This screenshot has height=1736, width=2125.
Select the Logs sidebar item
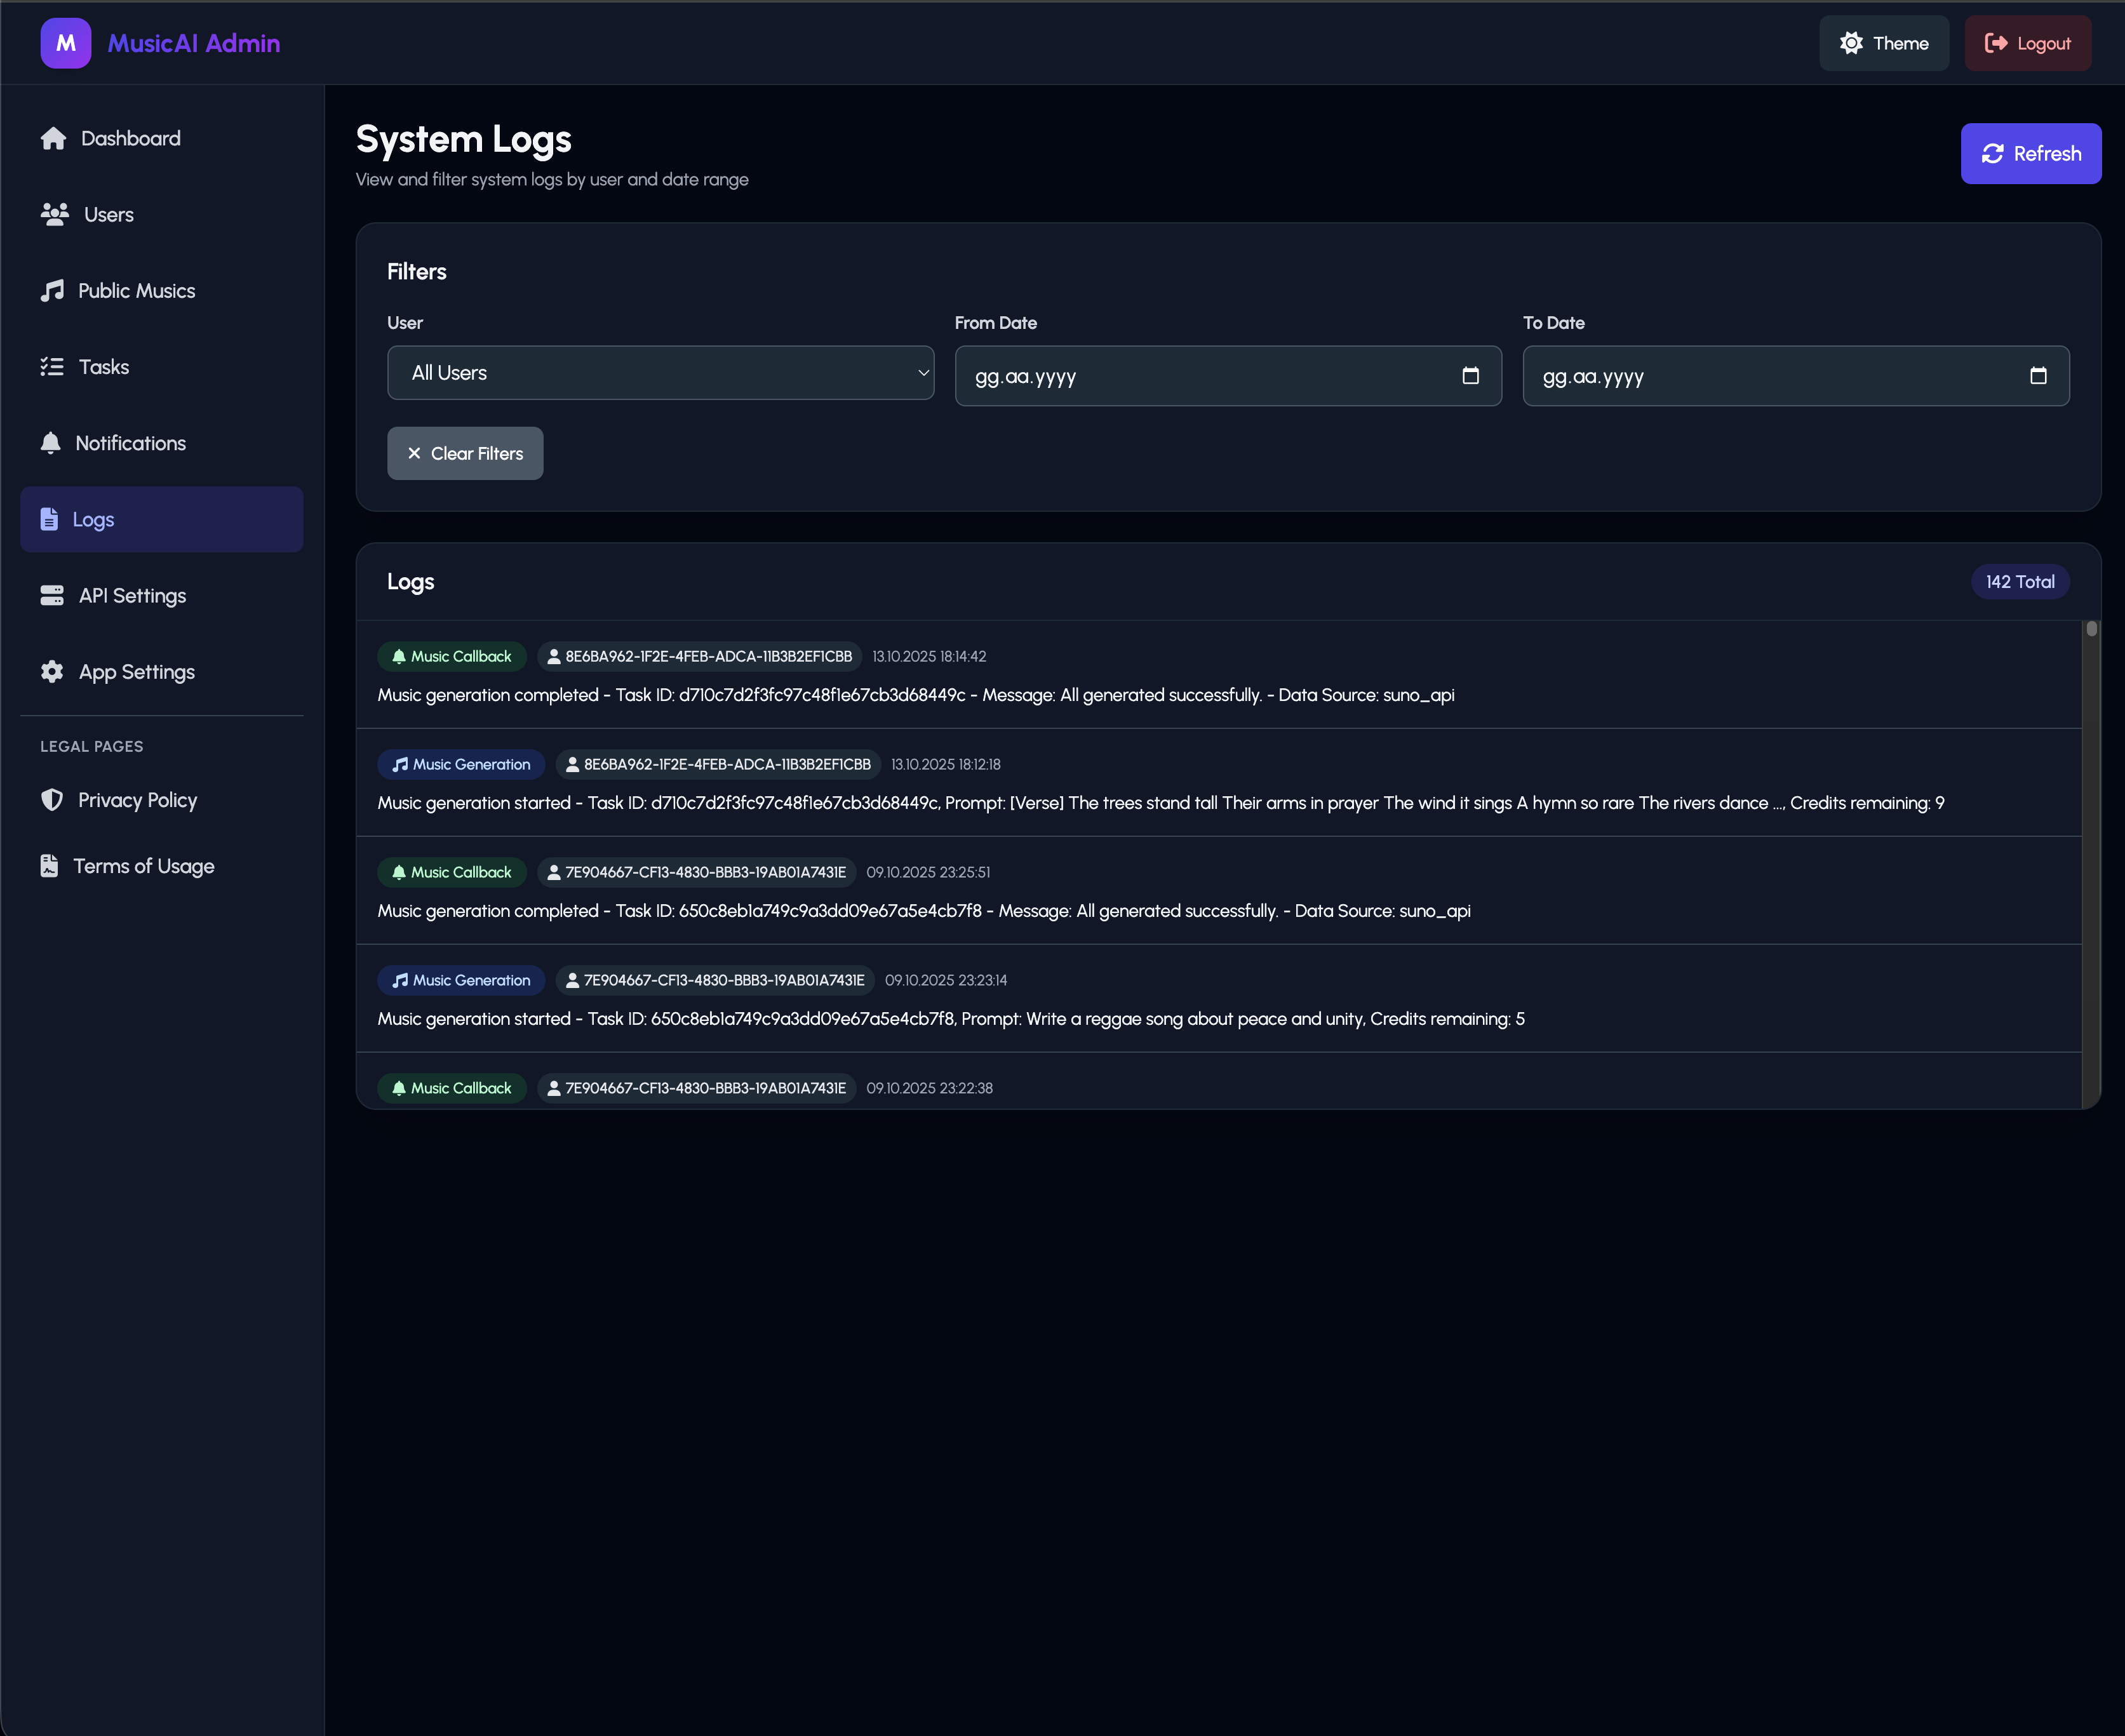pyautogui.click(x=161, y=520)
